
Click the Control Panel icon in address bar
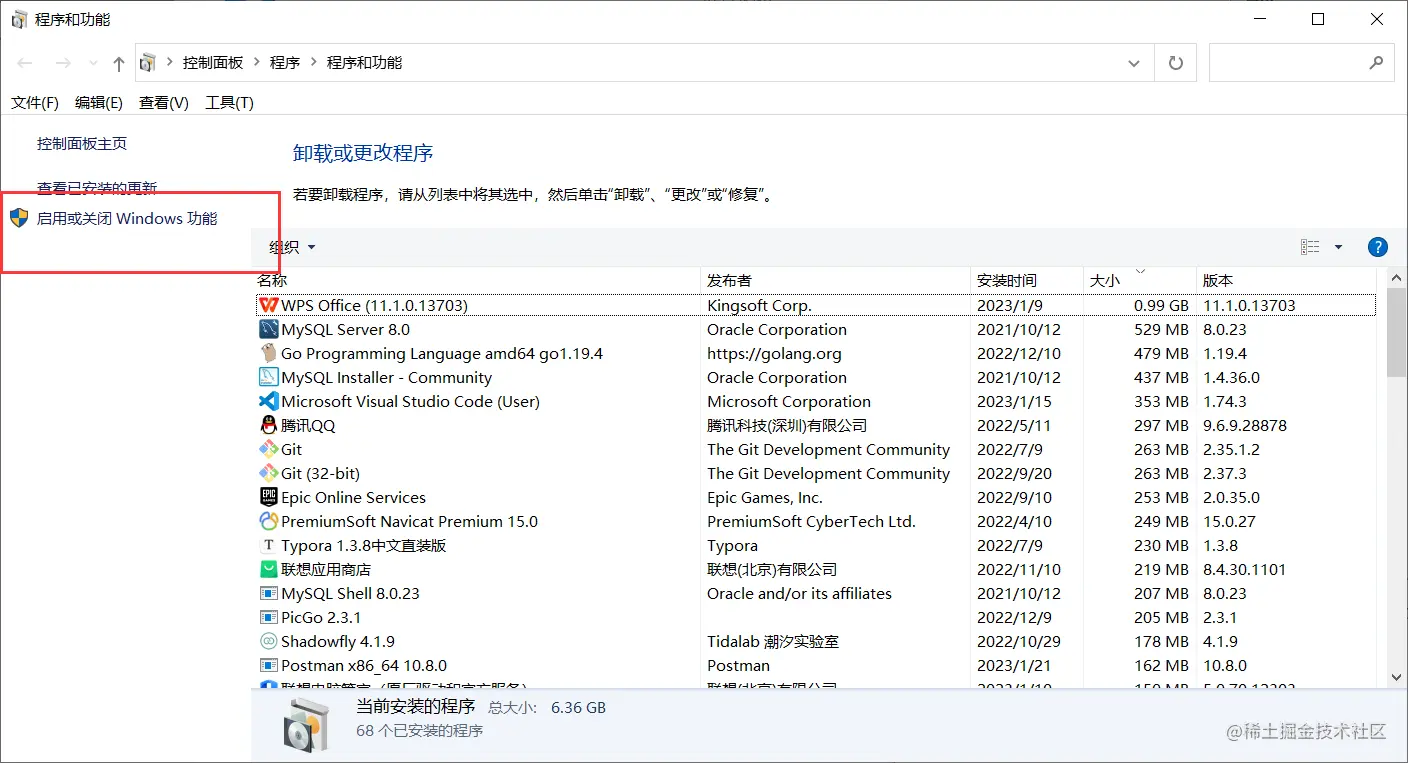(148, 62)
